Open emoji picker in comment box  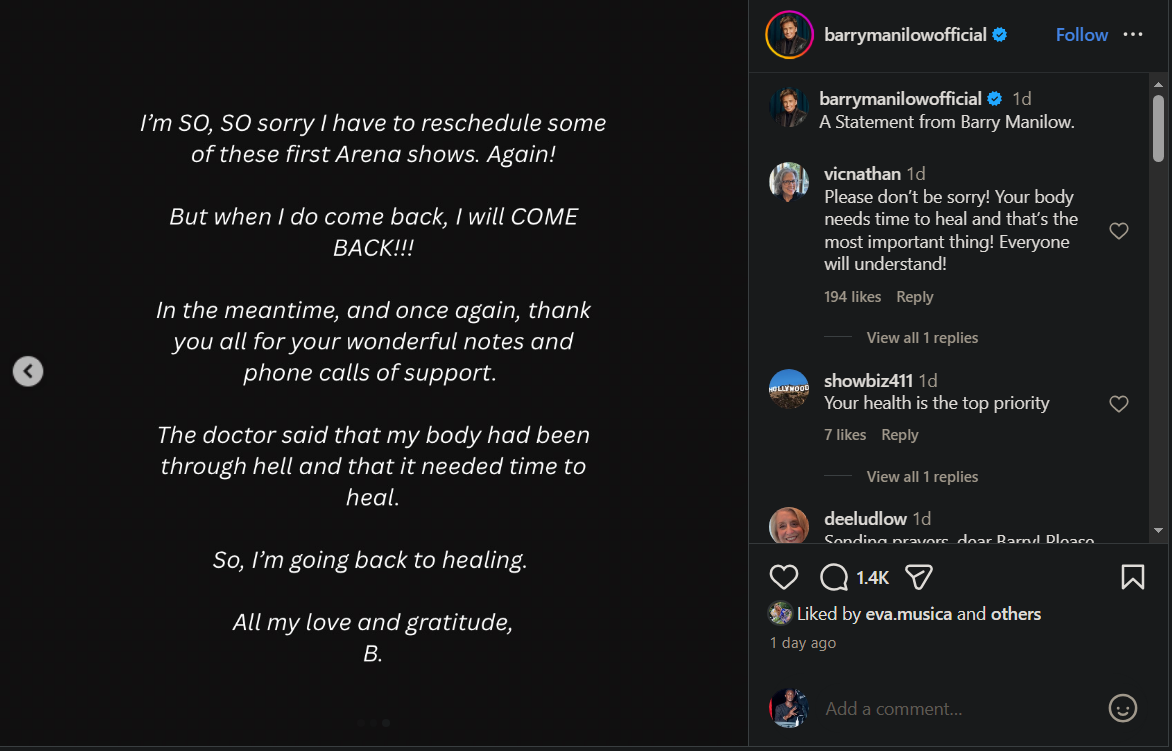pyautogui.click(x=1123, y=708)
